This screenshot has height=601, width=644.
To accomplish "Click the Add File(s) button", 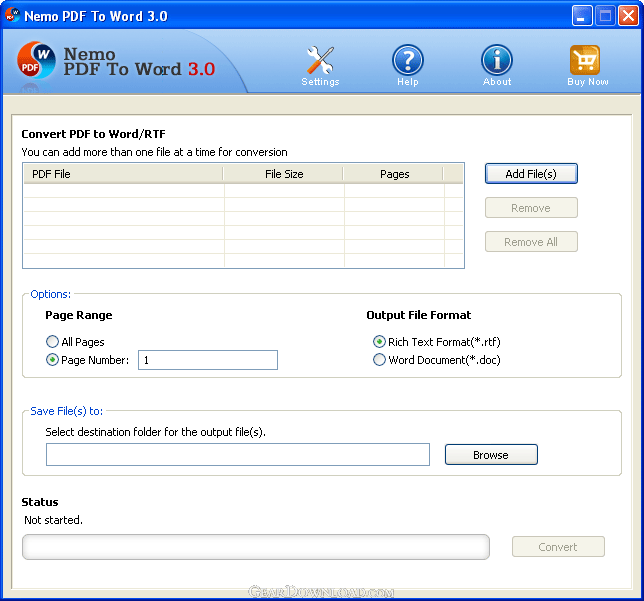I will (x=531, y=174).
